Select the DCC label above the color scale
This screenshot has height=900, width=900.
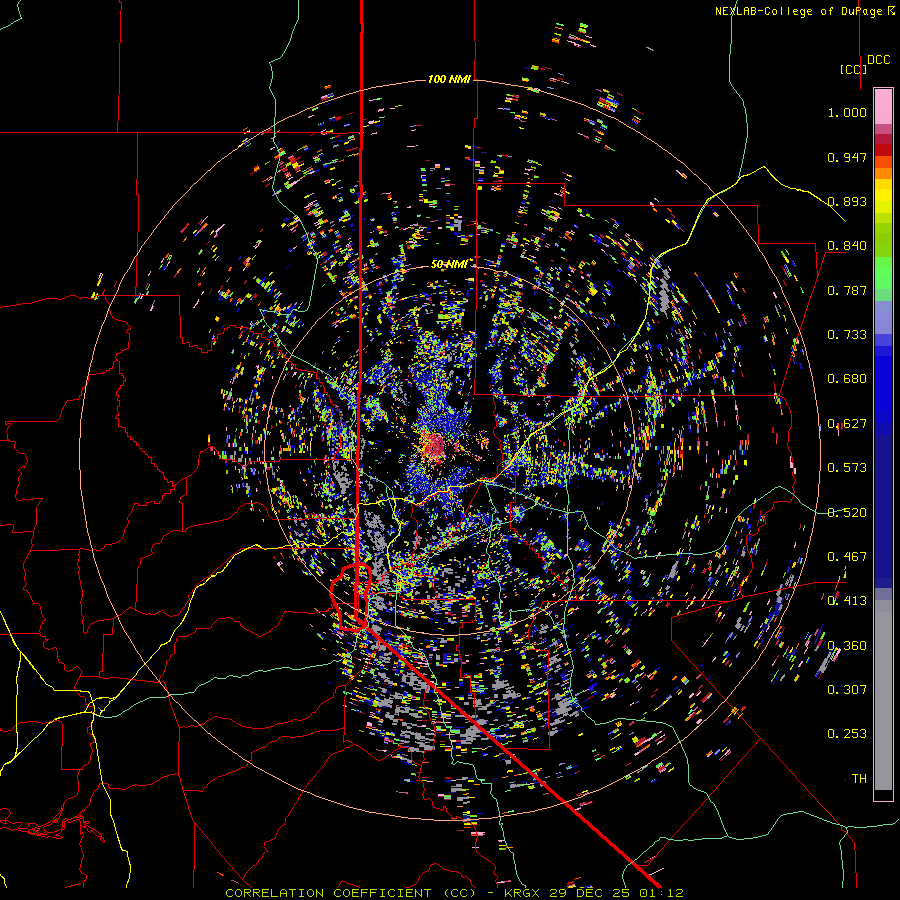point(878,60)
